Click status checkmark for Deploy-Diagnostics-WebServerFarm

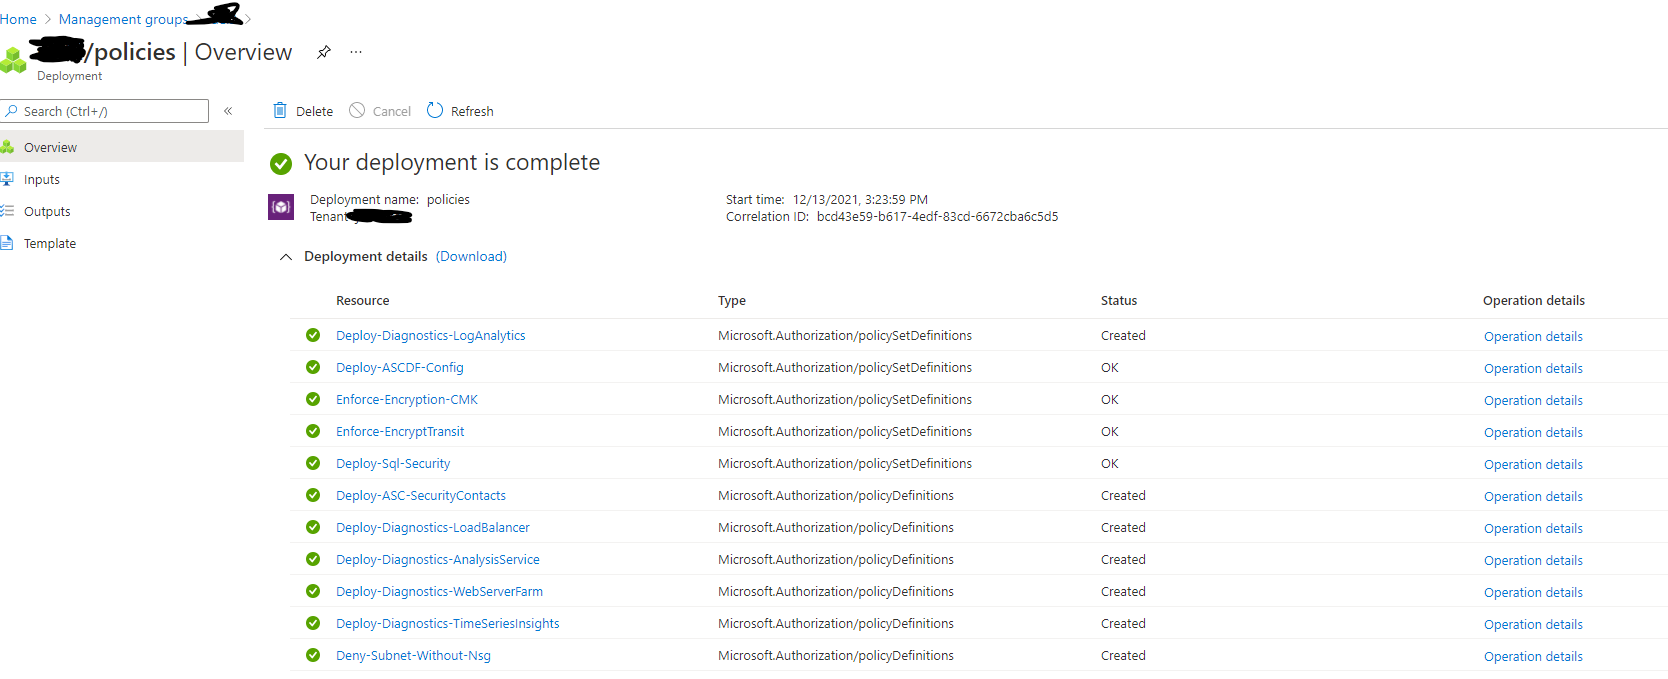click(x=313, y=591)
